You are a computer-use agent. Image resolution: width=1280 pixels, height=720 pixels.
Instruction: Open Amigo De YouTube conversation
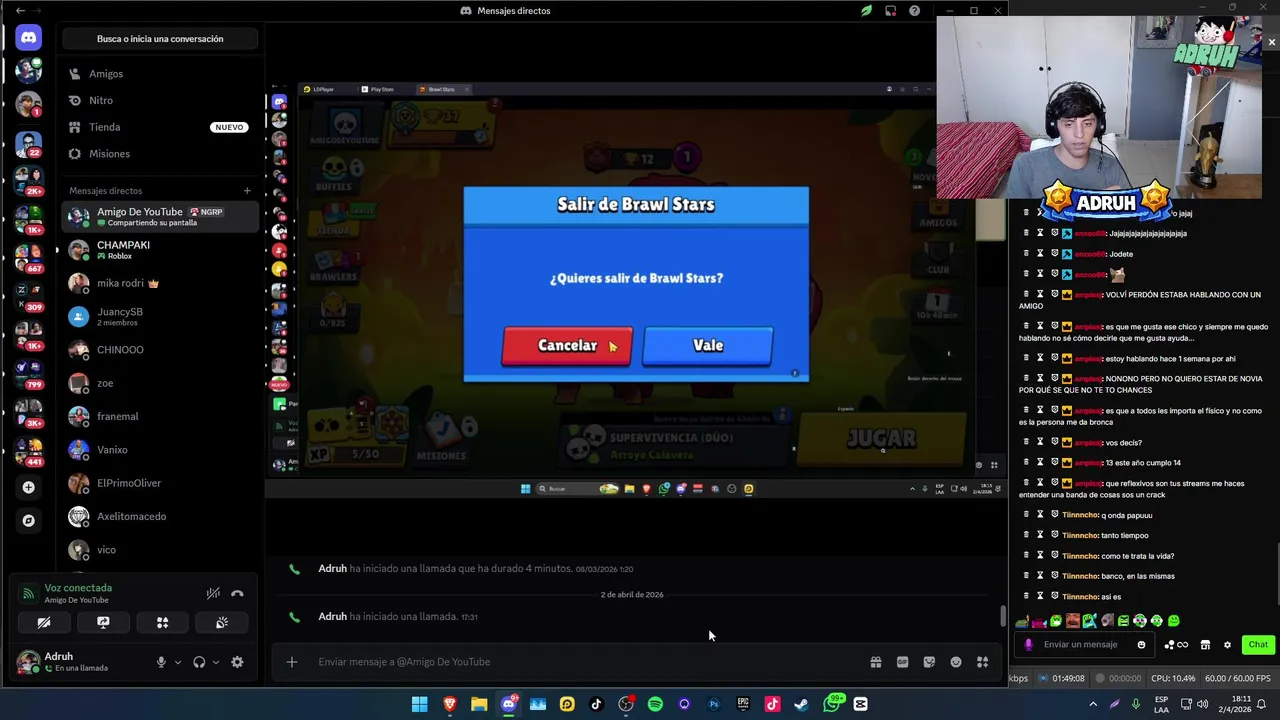[160, 216]
